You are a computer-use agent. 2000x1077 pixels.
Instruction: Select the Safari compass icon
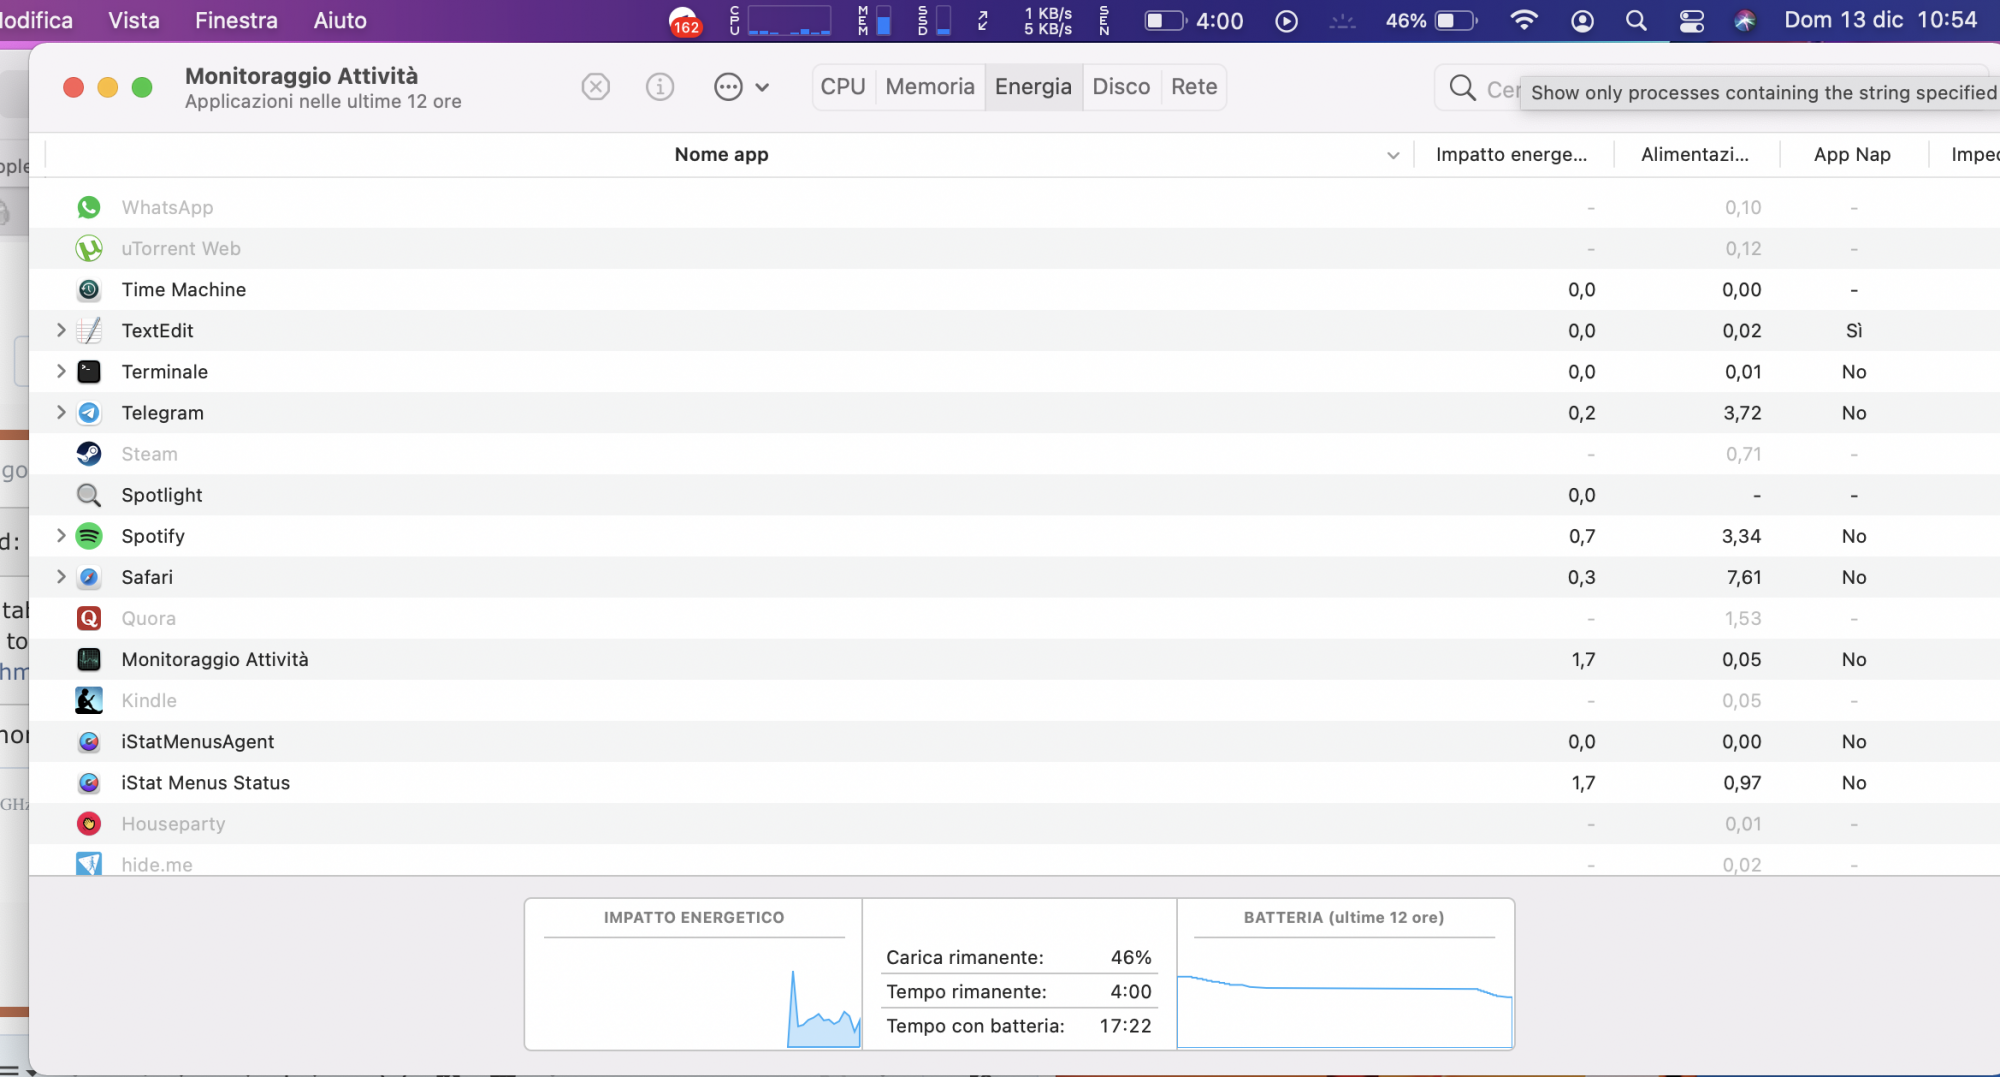[89, 577]
